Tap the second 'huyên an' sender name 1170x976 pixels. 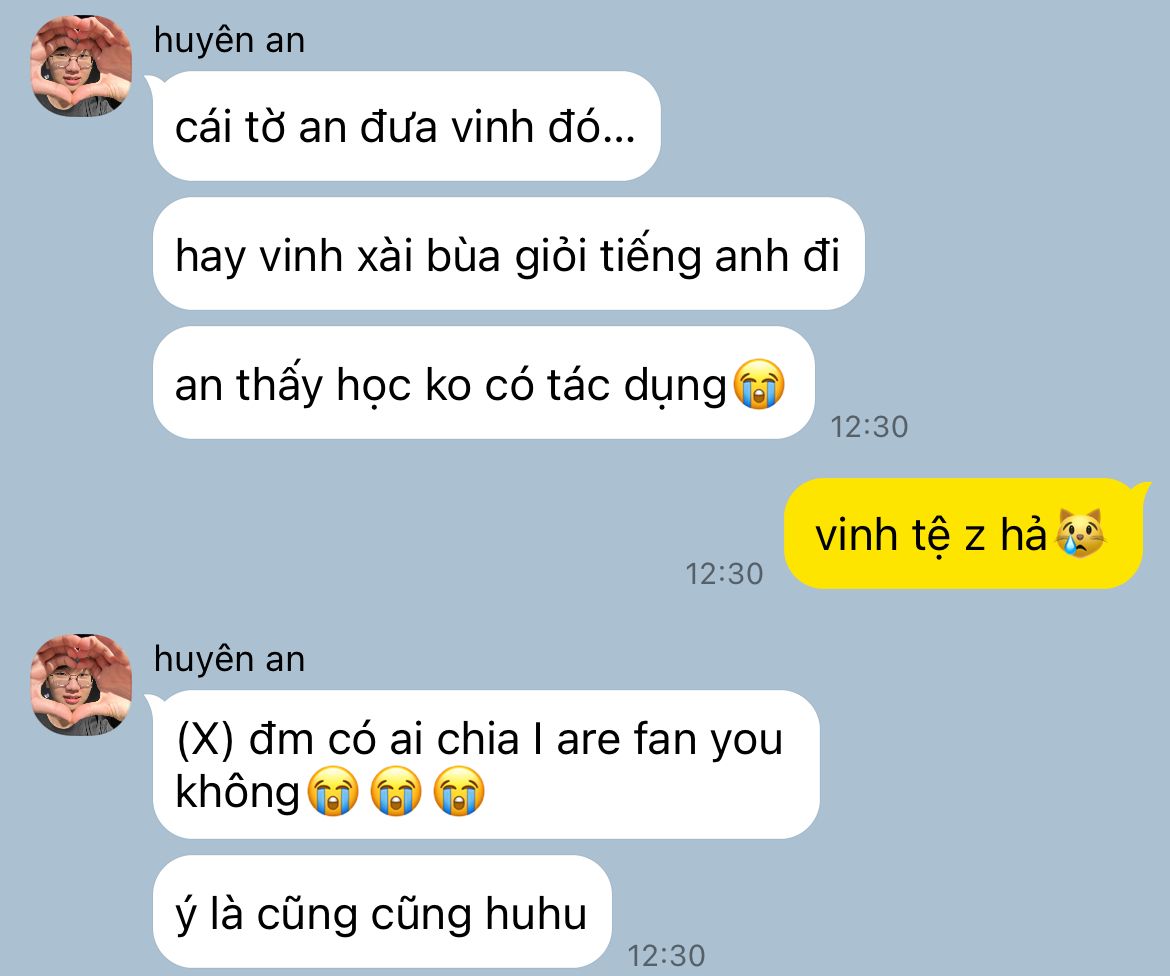click(x=229, y=659)
